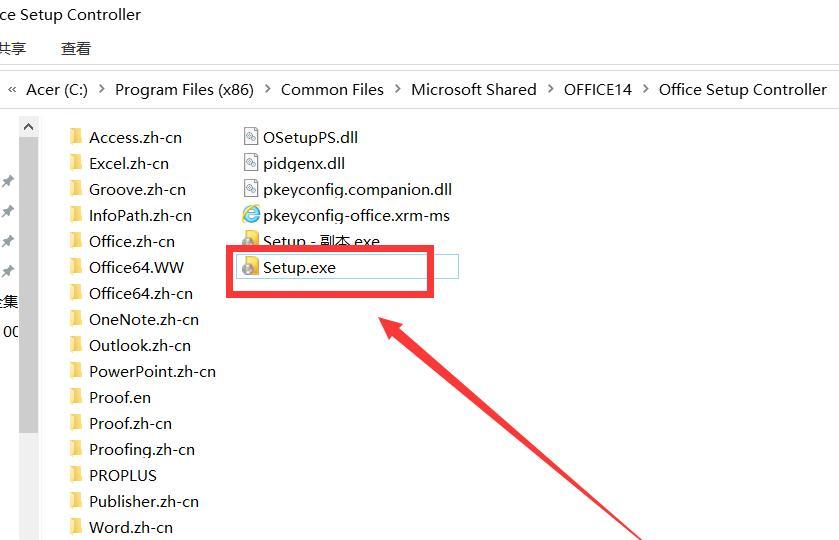Click the Office64.zh-cn folder icon

point(76,293)
